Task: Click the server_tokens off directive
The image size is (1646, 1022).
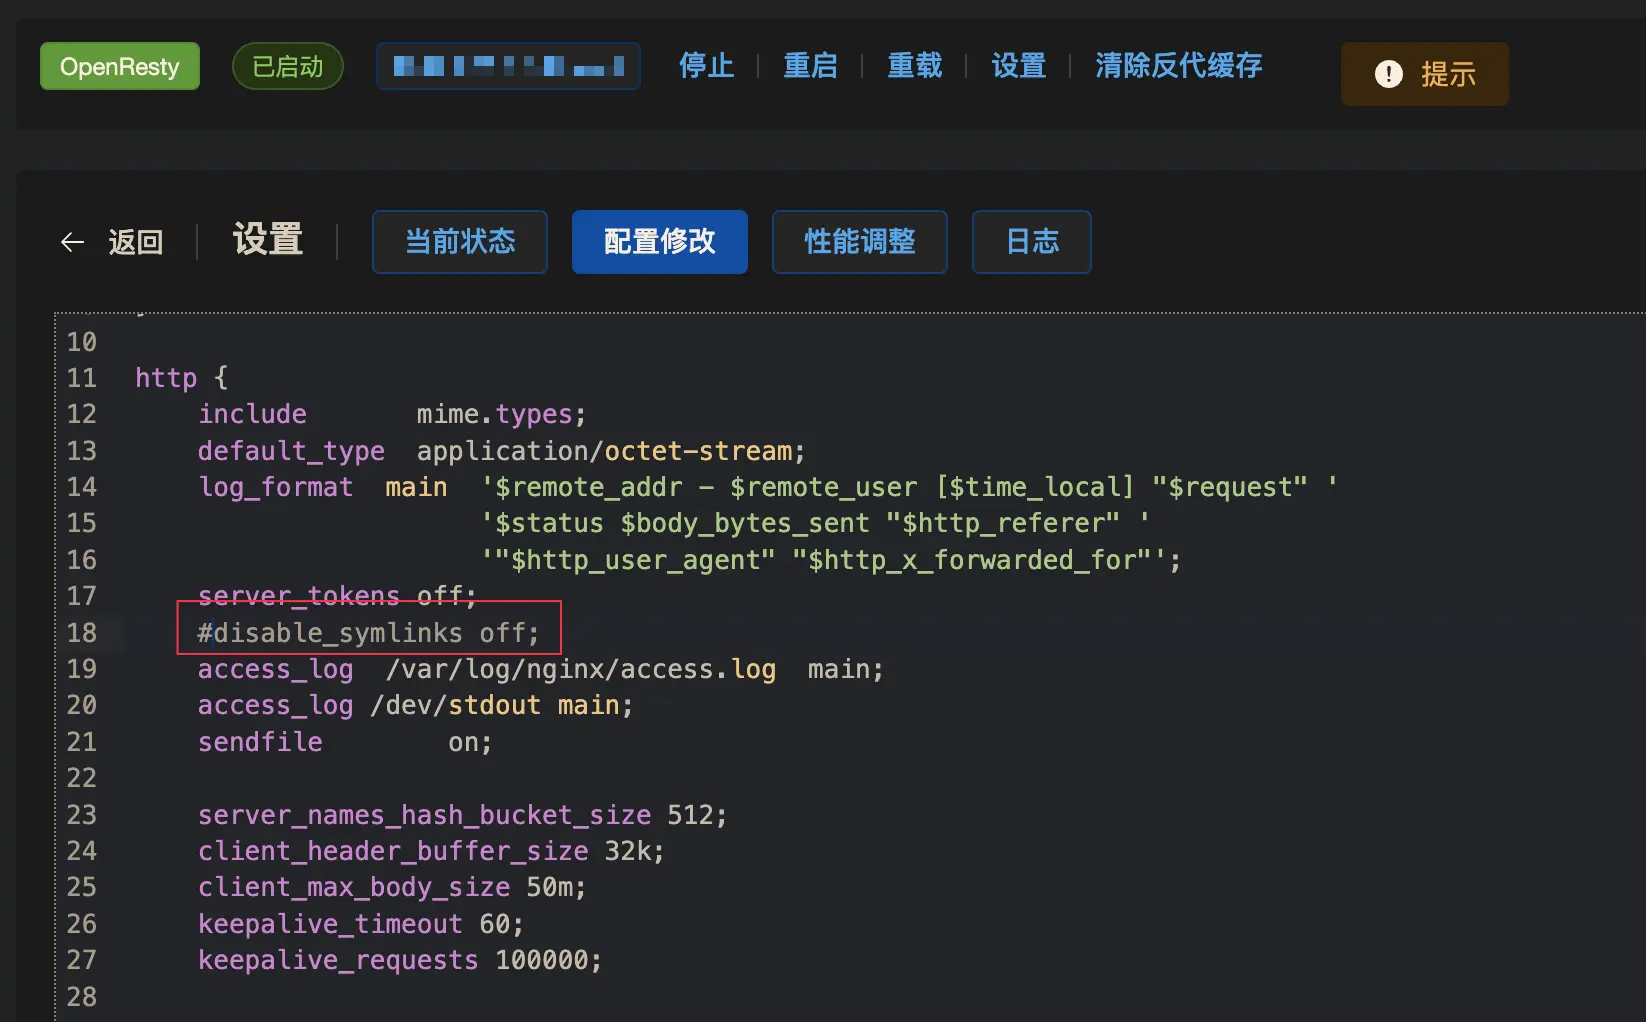Action: coord(337,596)
